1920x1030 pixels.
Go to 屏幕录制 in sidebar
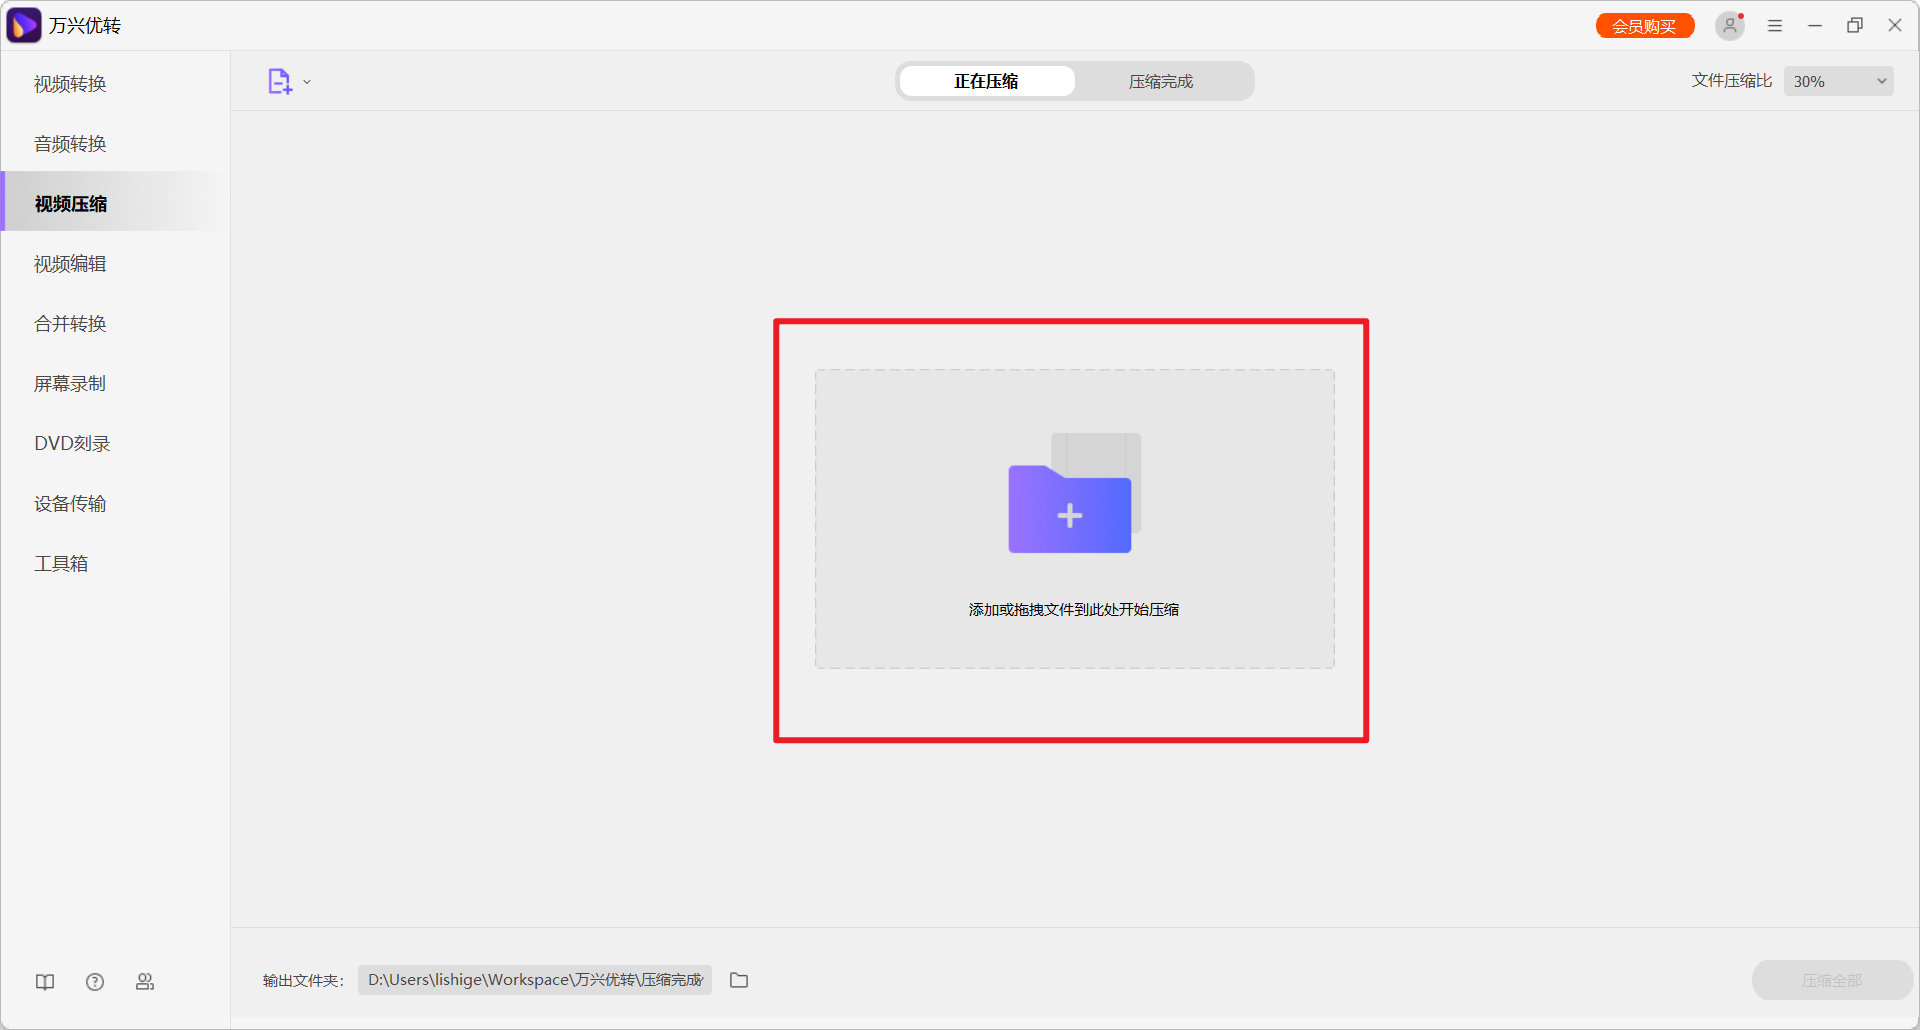pyautogui.click(x=70, y=384)
